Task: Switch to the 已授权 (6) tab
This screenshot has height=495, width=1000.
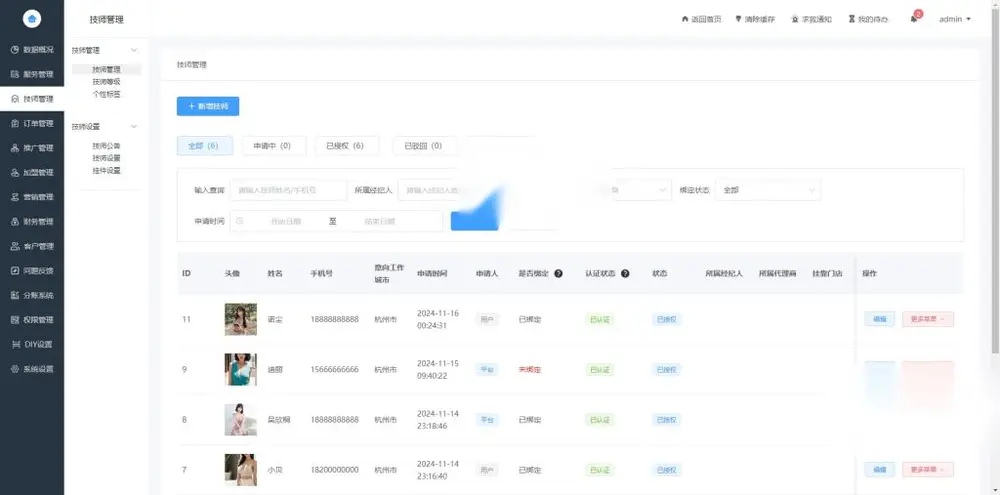Action: (347, 145)
